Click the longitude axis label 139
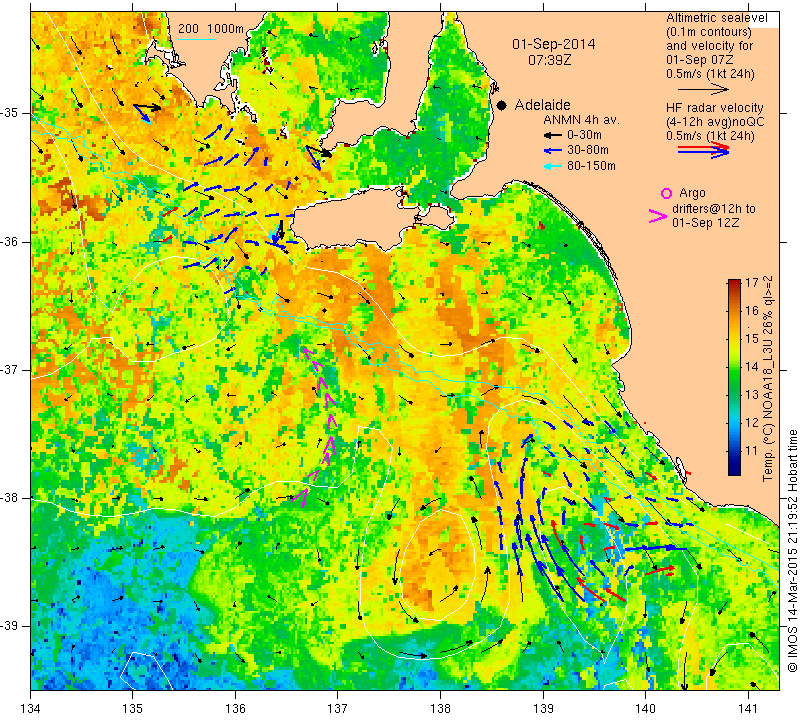 [543, 708]
